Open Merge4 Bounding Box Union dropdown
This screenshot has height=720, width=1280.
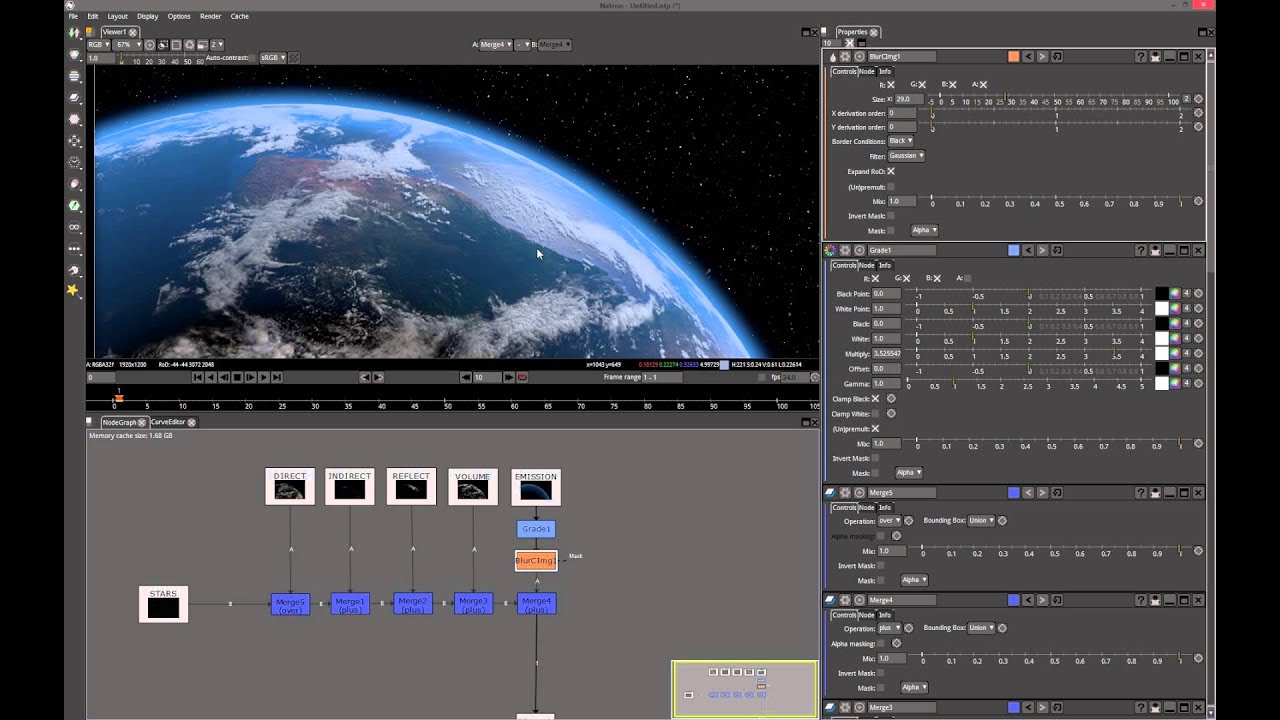pos(981,627)
